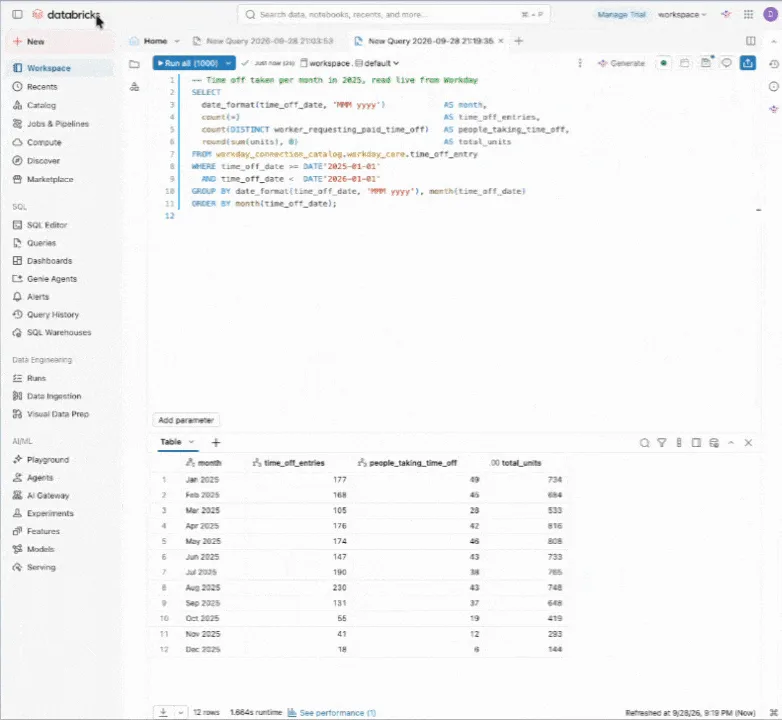Click the blue Share button icon
This screenshot has width=782, height=720.
(748, 63)
